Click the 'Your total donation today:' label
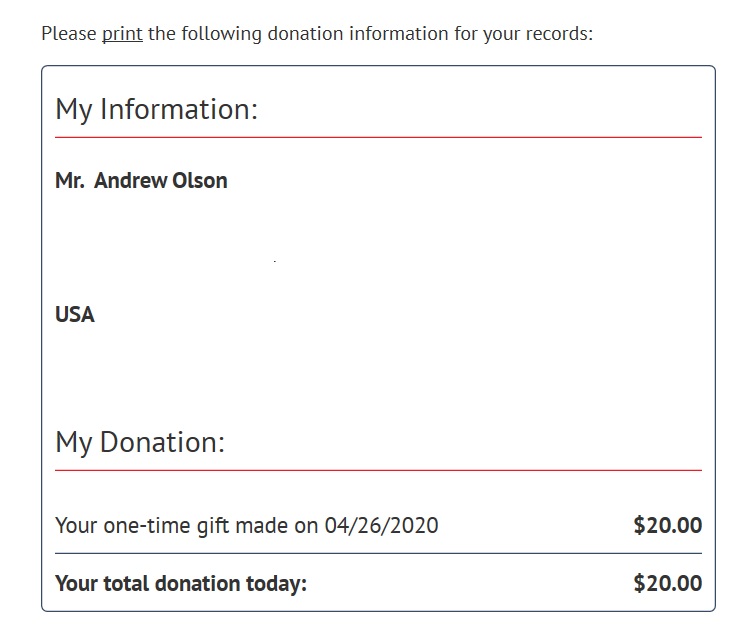This screenshot has width=740, height=633. pos(181,583)
